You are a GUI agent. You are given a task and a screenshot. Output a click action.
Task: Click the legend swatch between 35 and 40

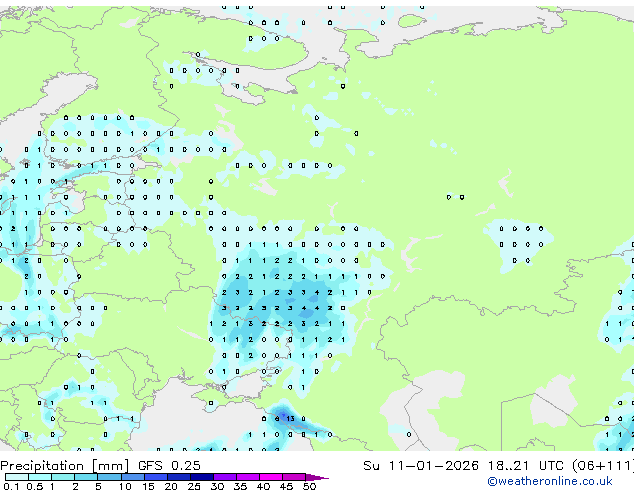pyautogui.click(x=247, y=477)
